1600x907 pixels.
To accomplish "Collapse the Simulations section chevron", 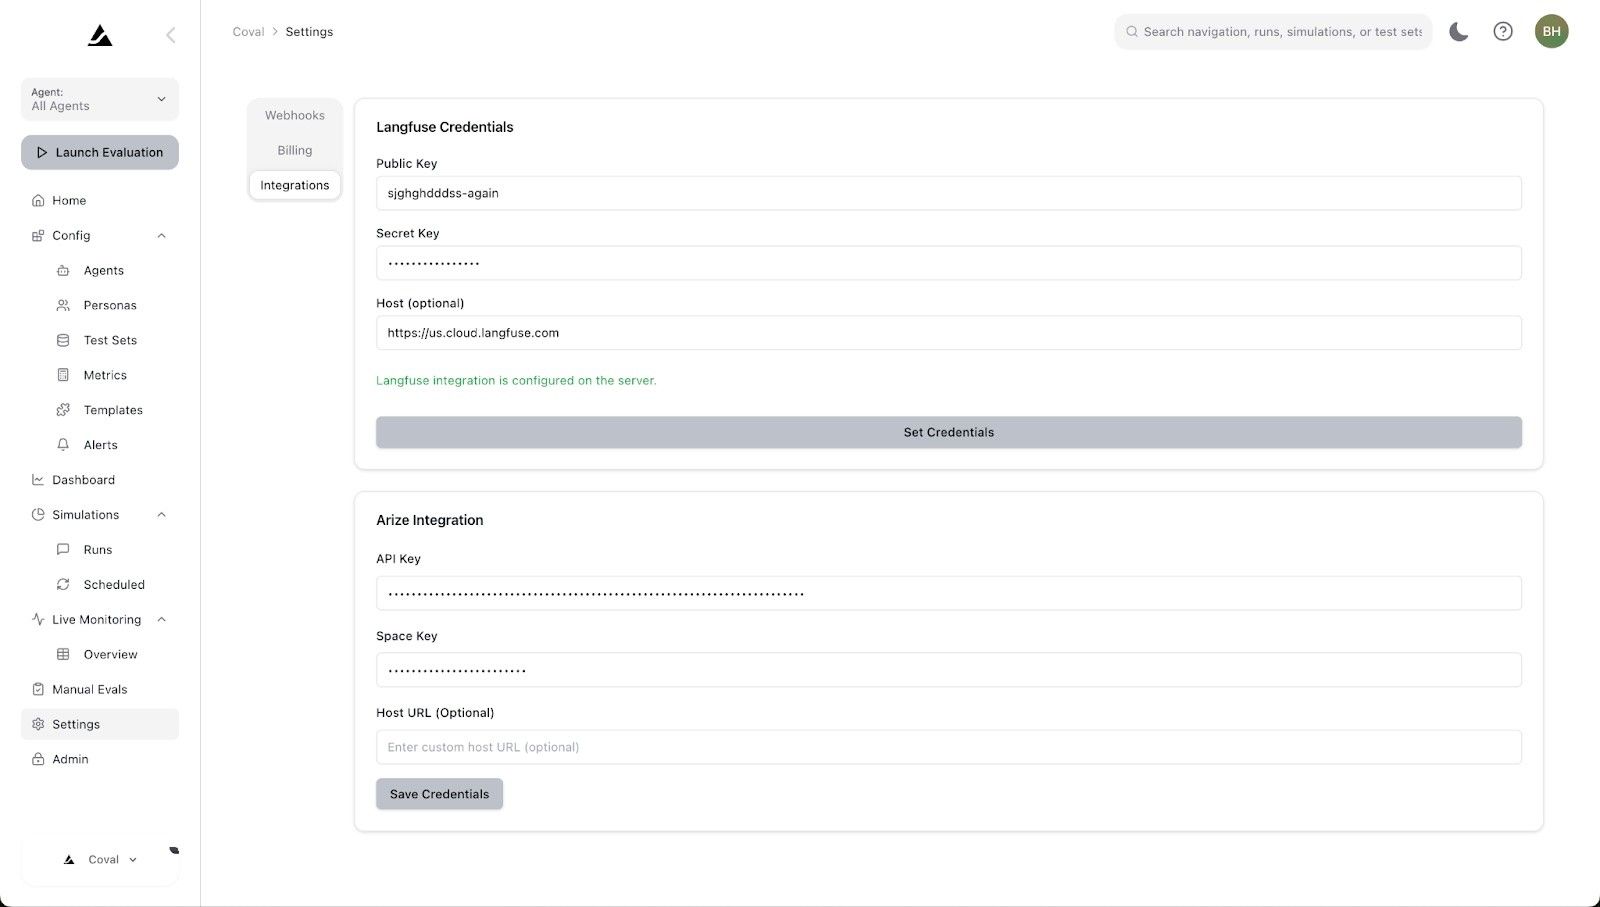I will pos(161,515).
